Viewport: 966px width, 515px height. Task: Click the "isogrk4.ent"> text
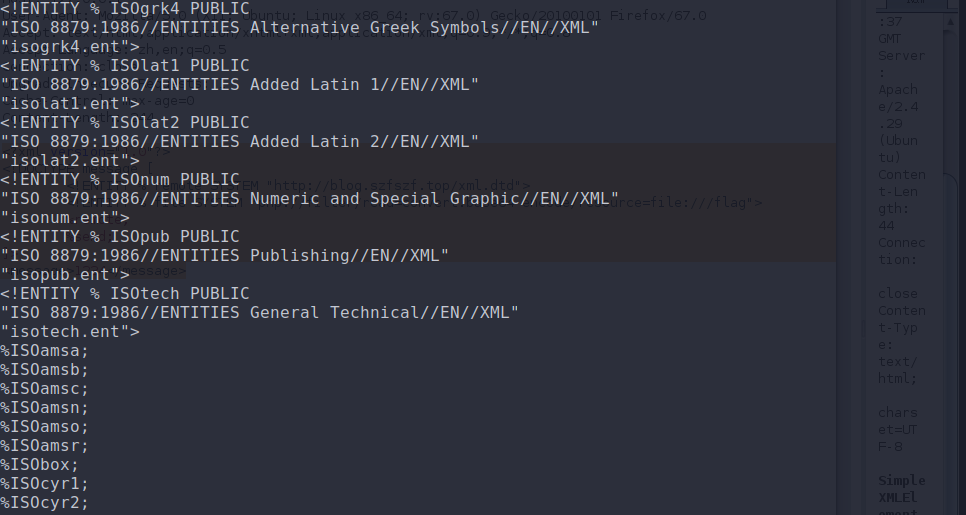coord(70,46)
